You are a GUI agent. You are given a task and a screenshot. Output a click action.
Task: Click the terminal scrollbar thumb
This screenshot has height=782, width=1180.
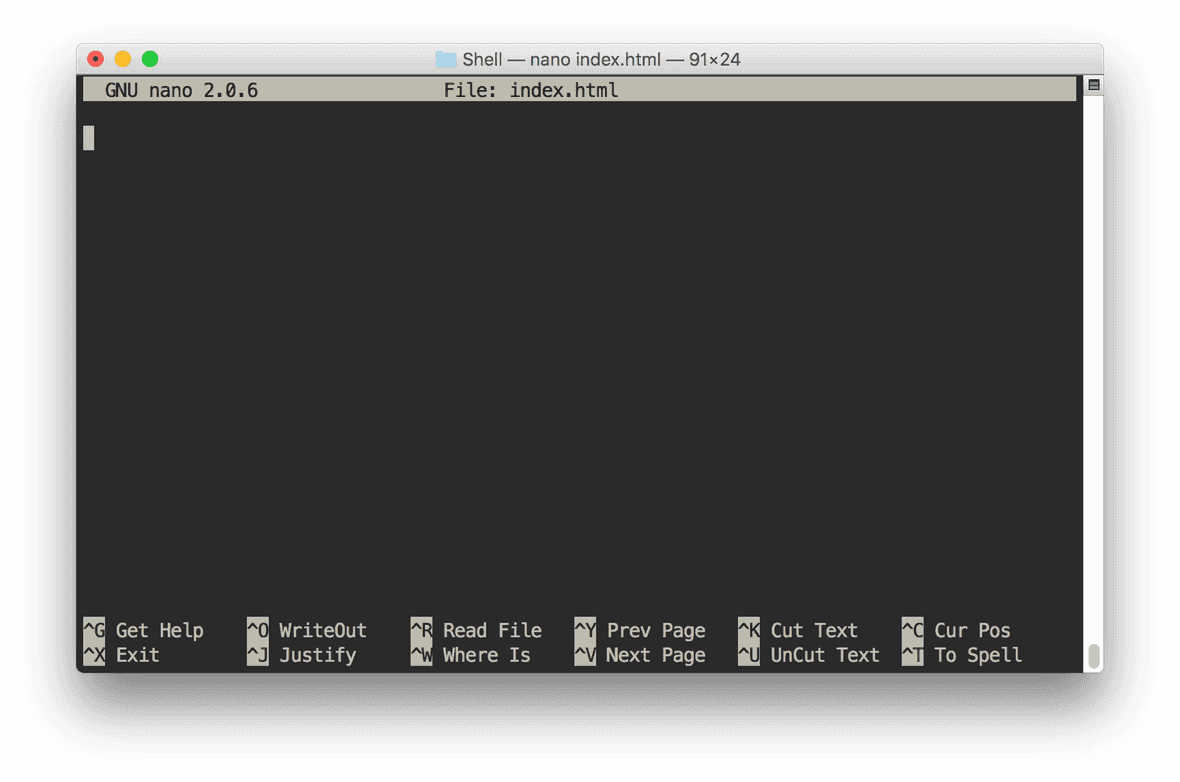tap(1093, 656)
